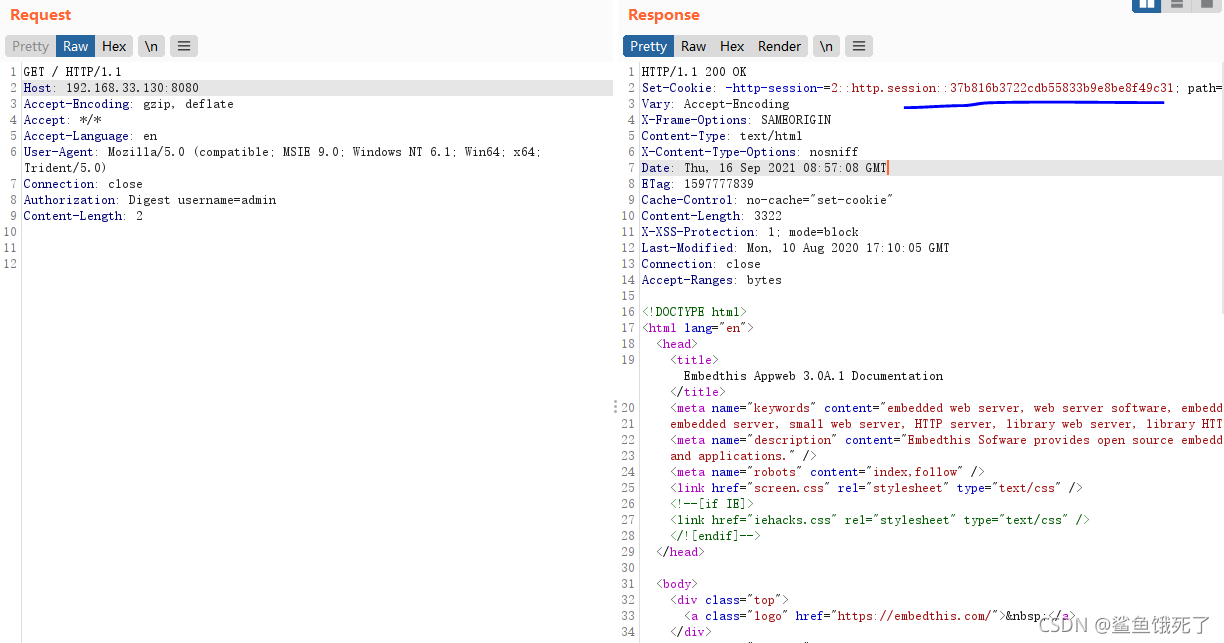
Task: Click the 'X-Frame-Options: SAMEORIGIN' header
Action: 736,120
